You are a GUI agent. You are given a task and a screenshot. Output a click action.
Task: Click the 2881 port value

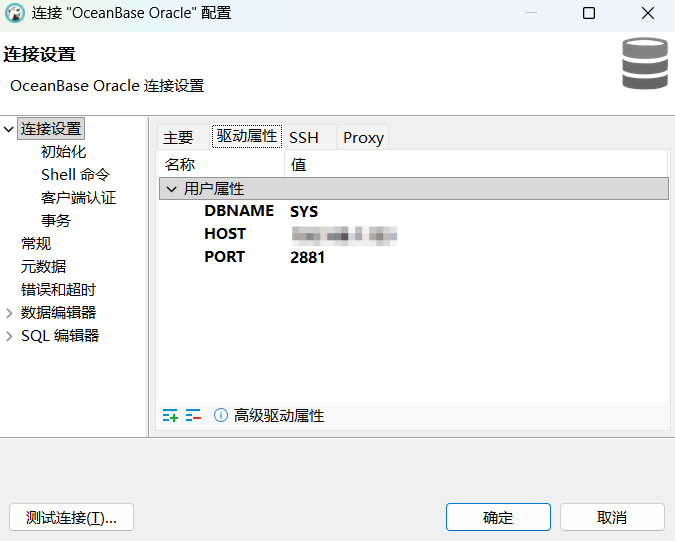pyautogui.click(x=307, y=257)
